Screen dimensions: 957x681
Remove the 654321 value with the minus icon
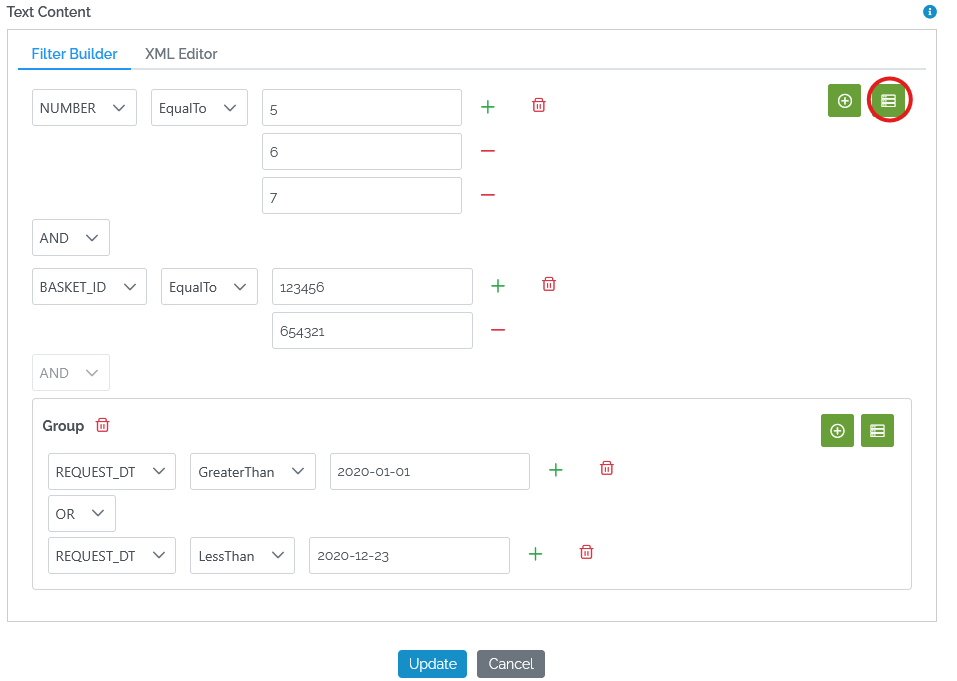498,330
